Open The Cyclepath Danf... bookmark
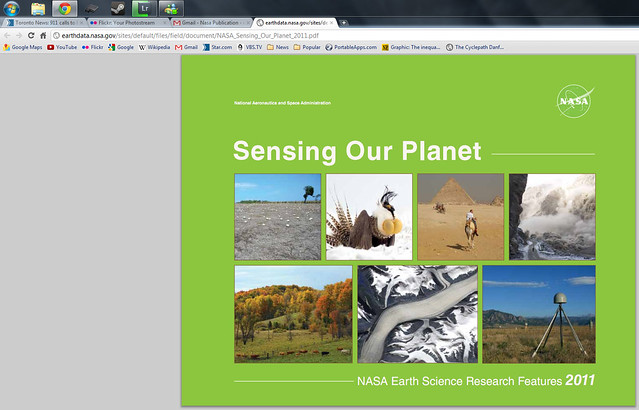This screenshot has width=639, height=410. [x=475, y=47]
